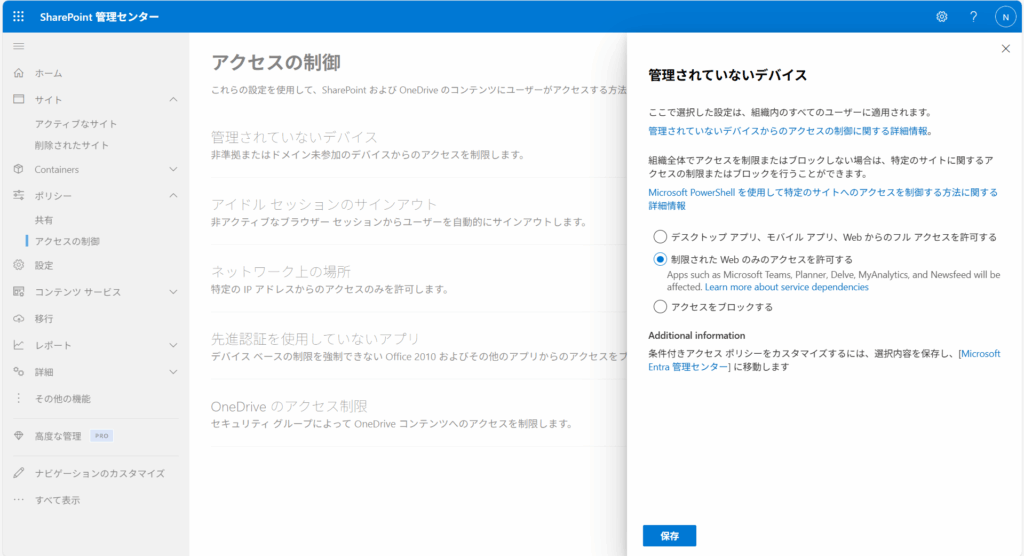Collapse the サイト section chevron
The image size is (1024, 556).
pos(173,99)
